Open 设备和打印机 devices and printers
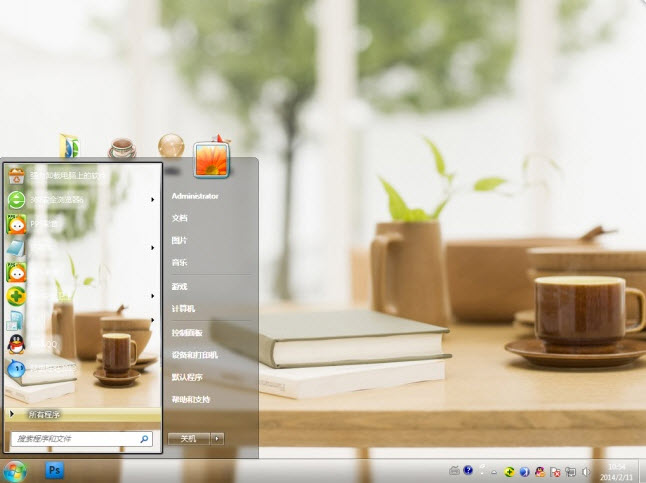Screen dimensions: 646x483 194,355
